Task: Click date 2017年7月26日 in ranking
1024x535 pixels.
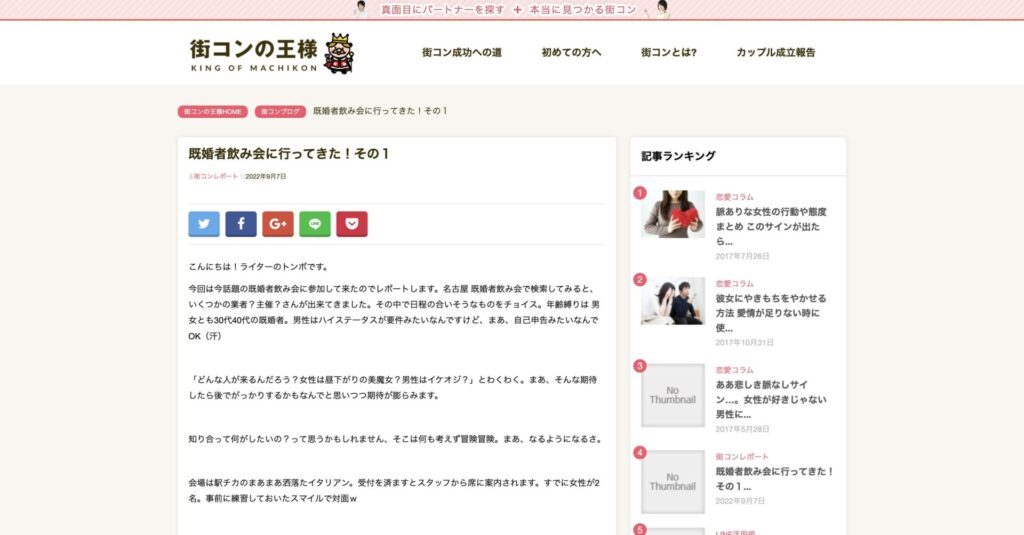Action: click(743, 256)
